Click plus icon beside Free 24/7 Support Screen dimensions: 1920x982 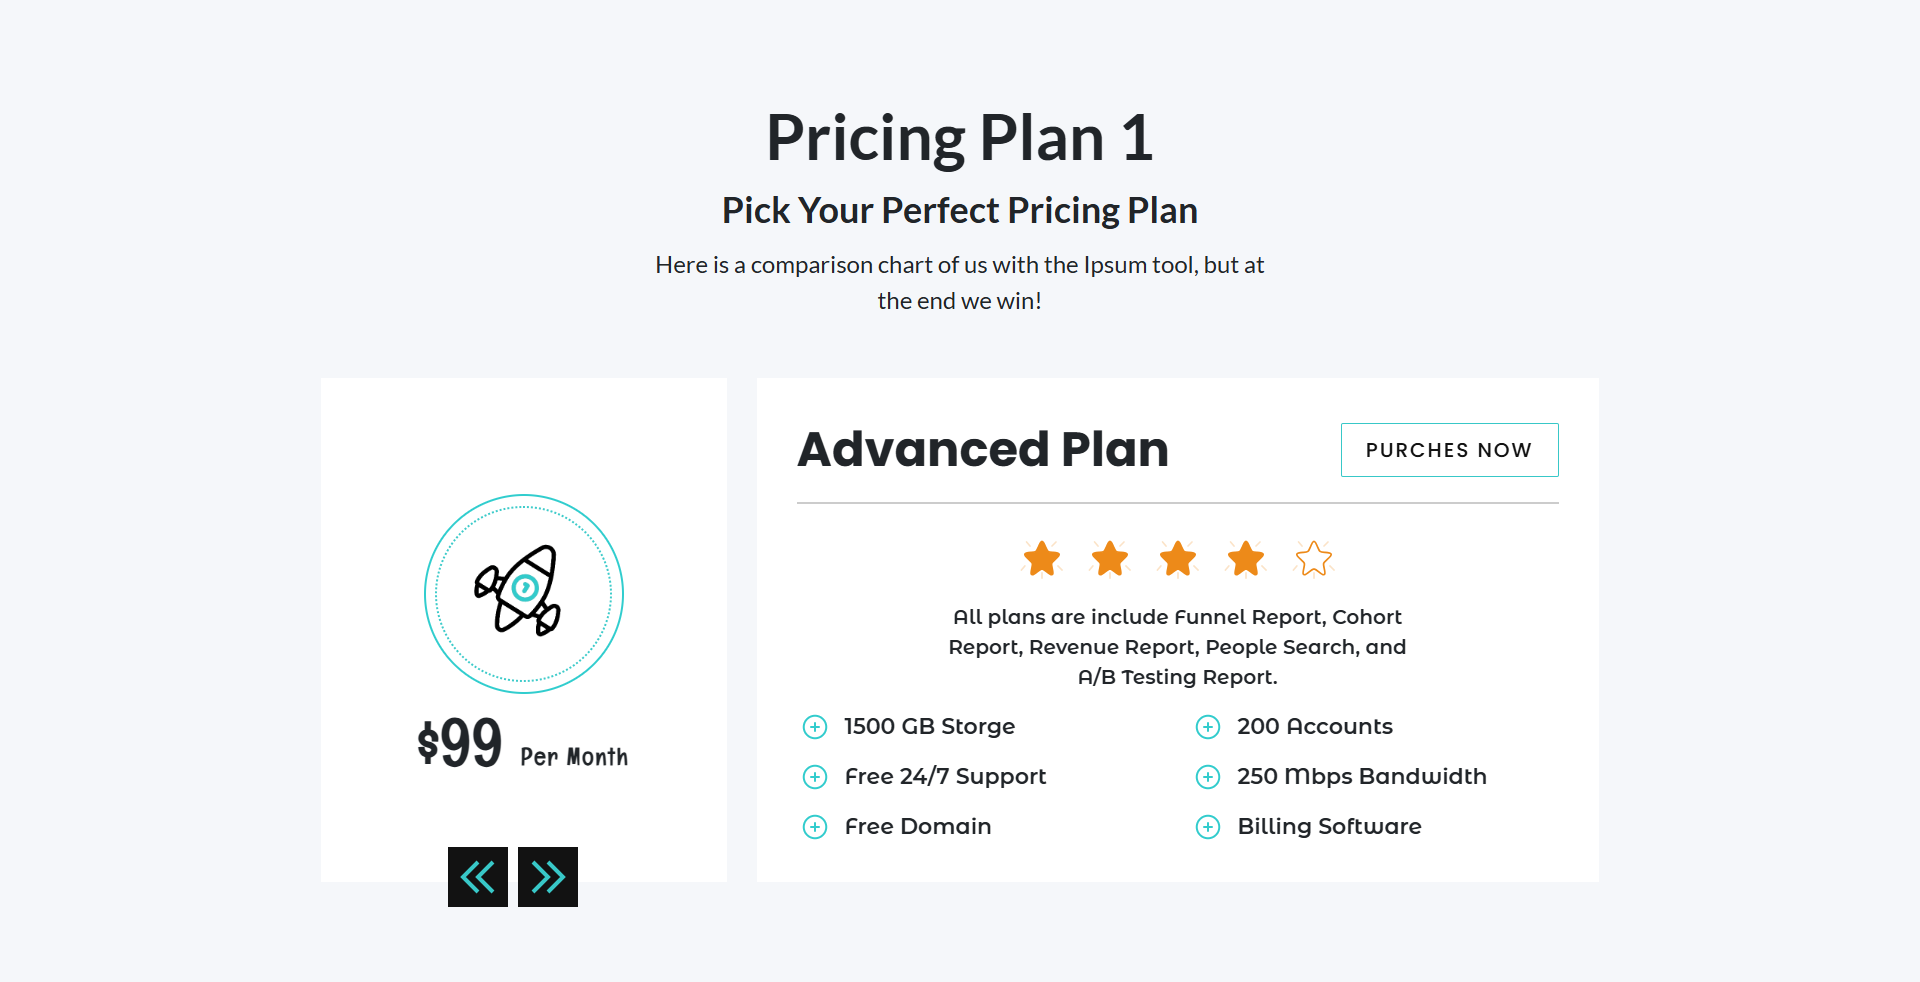pos(815,777)
